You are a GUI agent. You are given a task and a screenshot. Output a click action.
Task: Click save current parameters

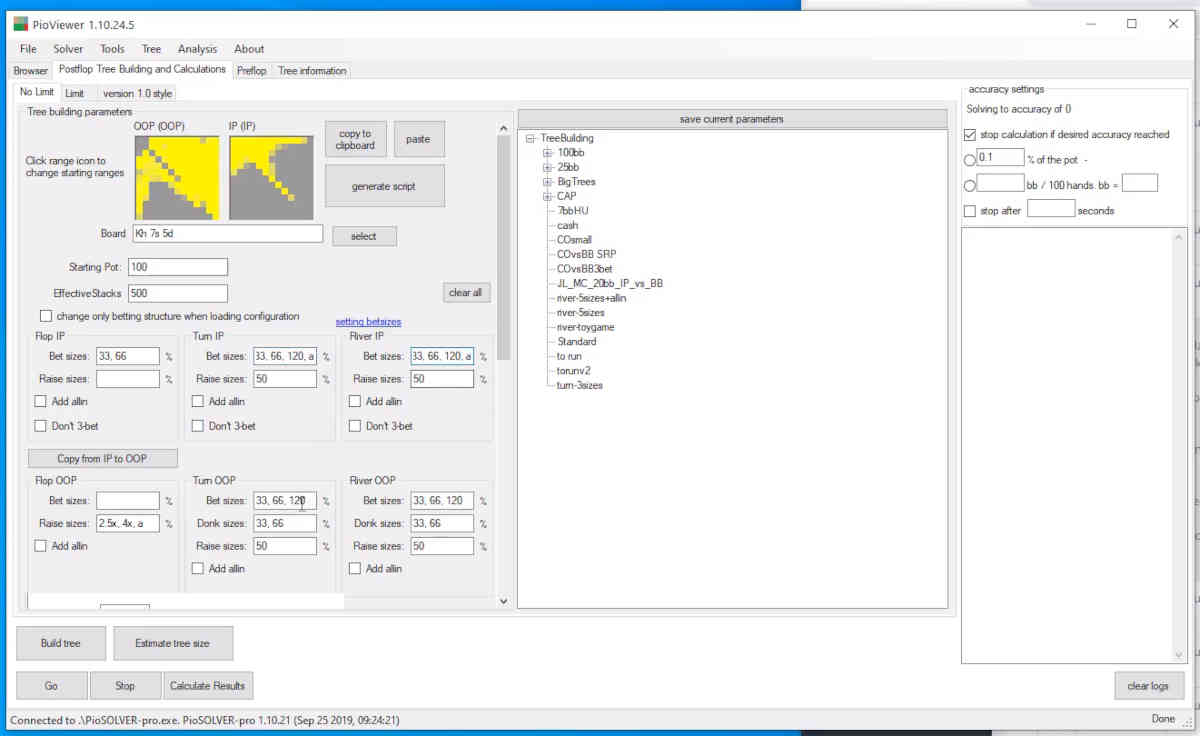click(x=731, y=118)
